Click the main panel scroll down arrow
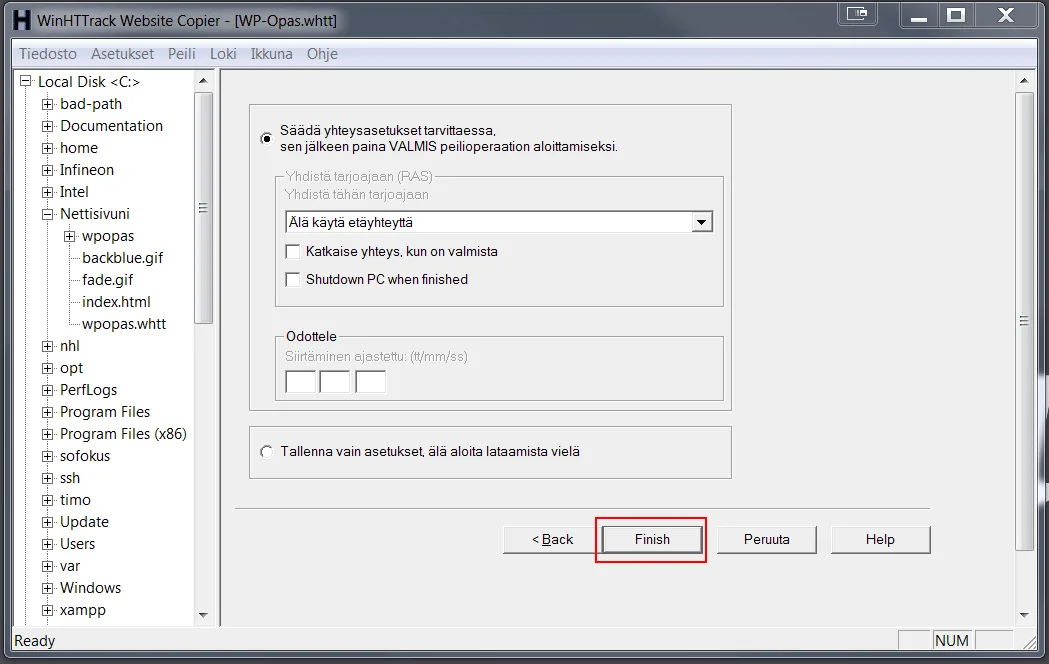 tap(1024, 615)
